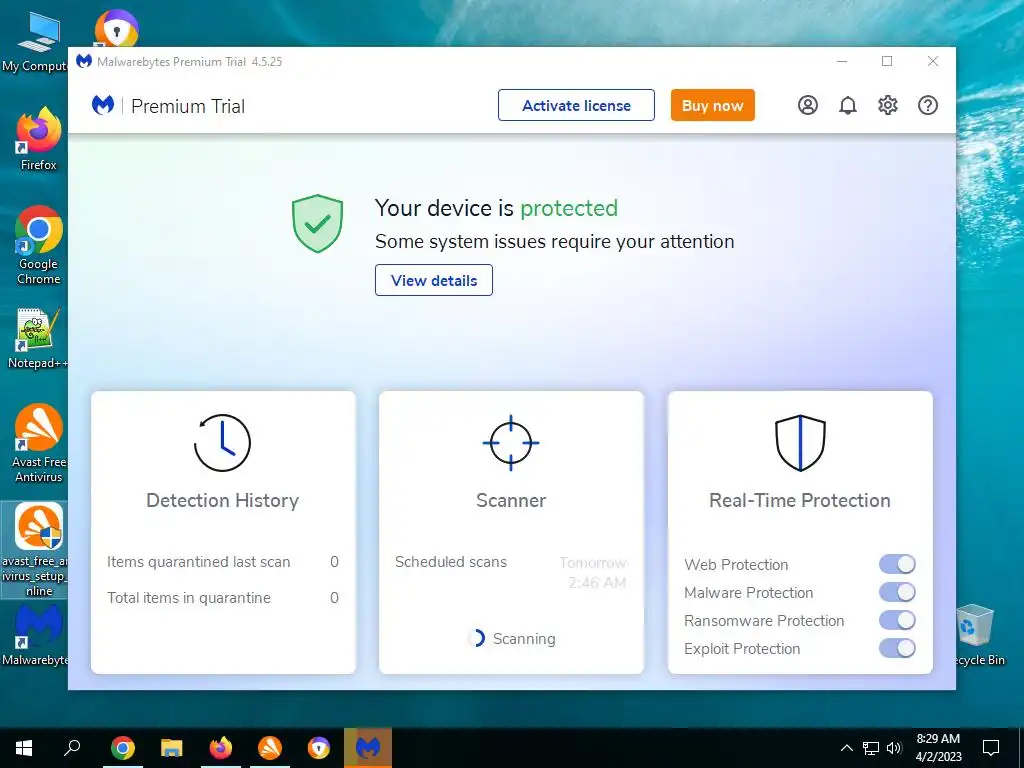Click the Real-Time Protection shield icon
The width and height of the screenshot is (1024, 768).
[x=800, y=443]
